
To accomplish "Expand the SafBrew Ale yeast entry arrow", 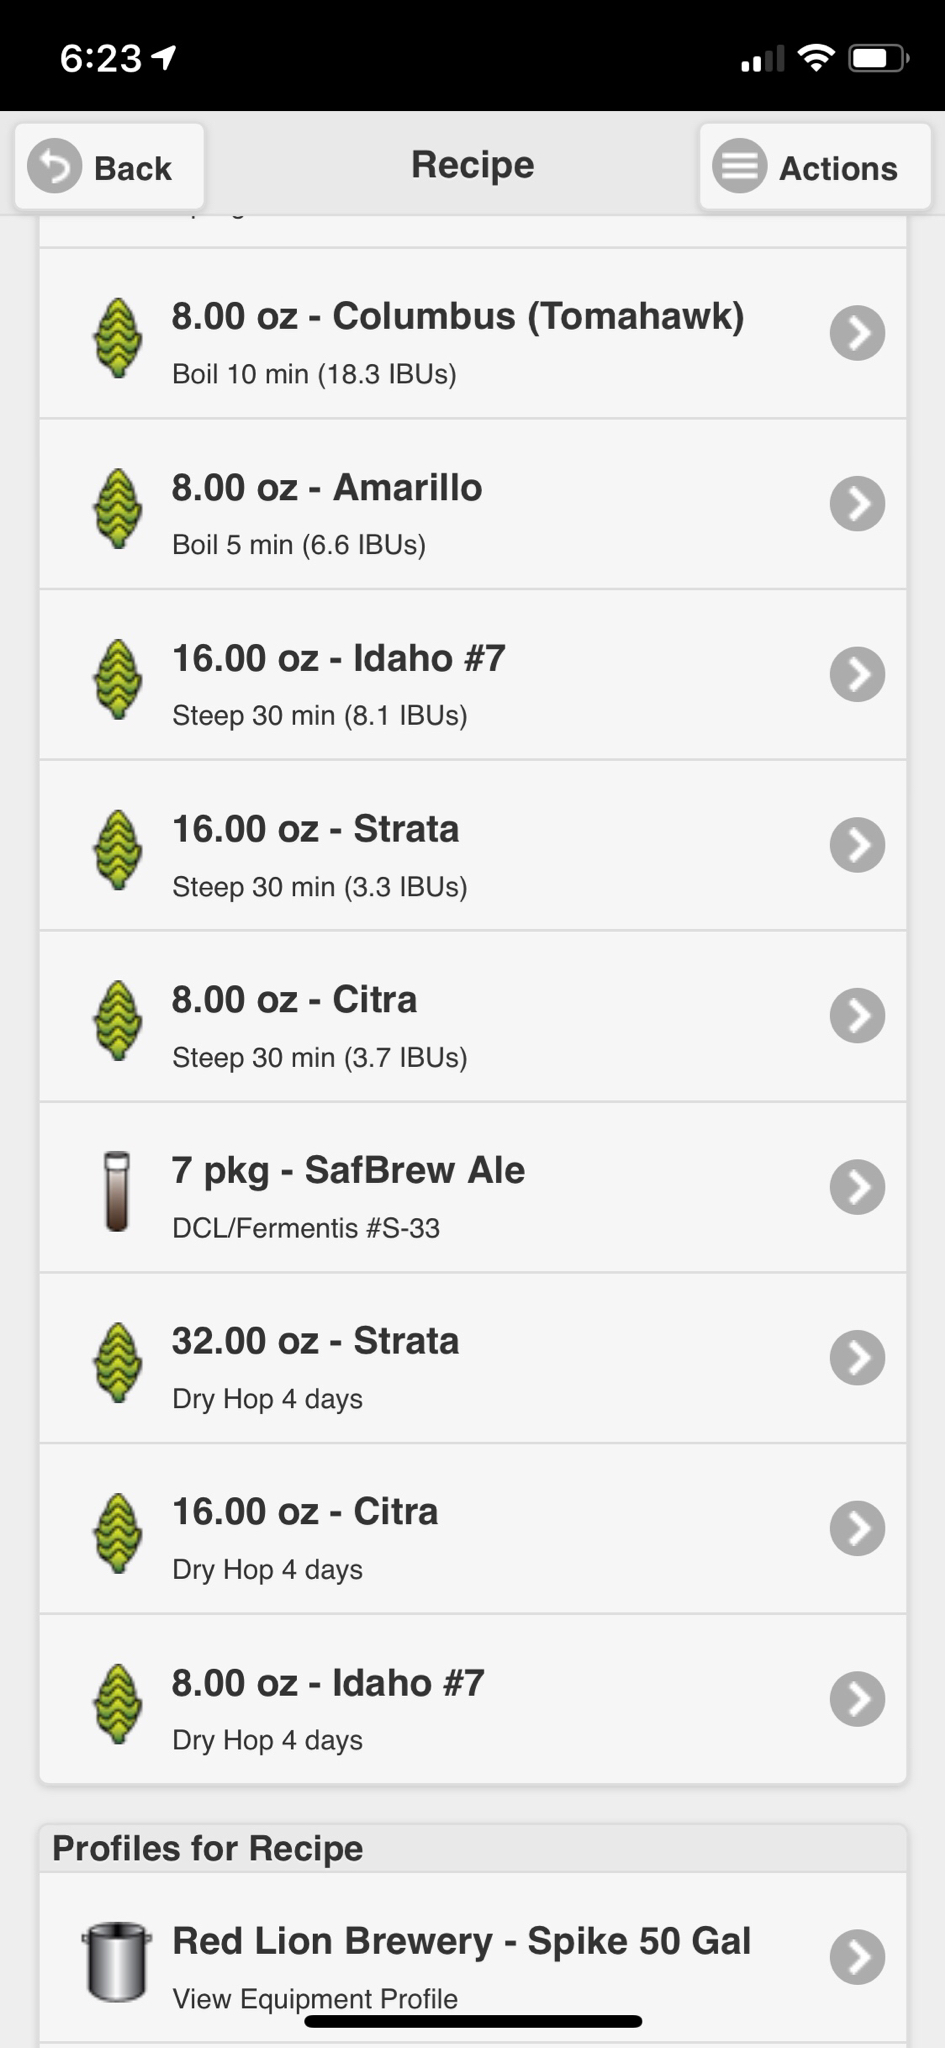I will 857,1187.
